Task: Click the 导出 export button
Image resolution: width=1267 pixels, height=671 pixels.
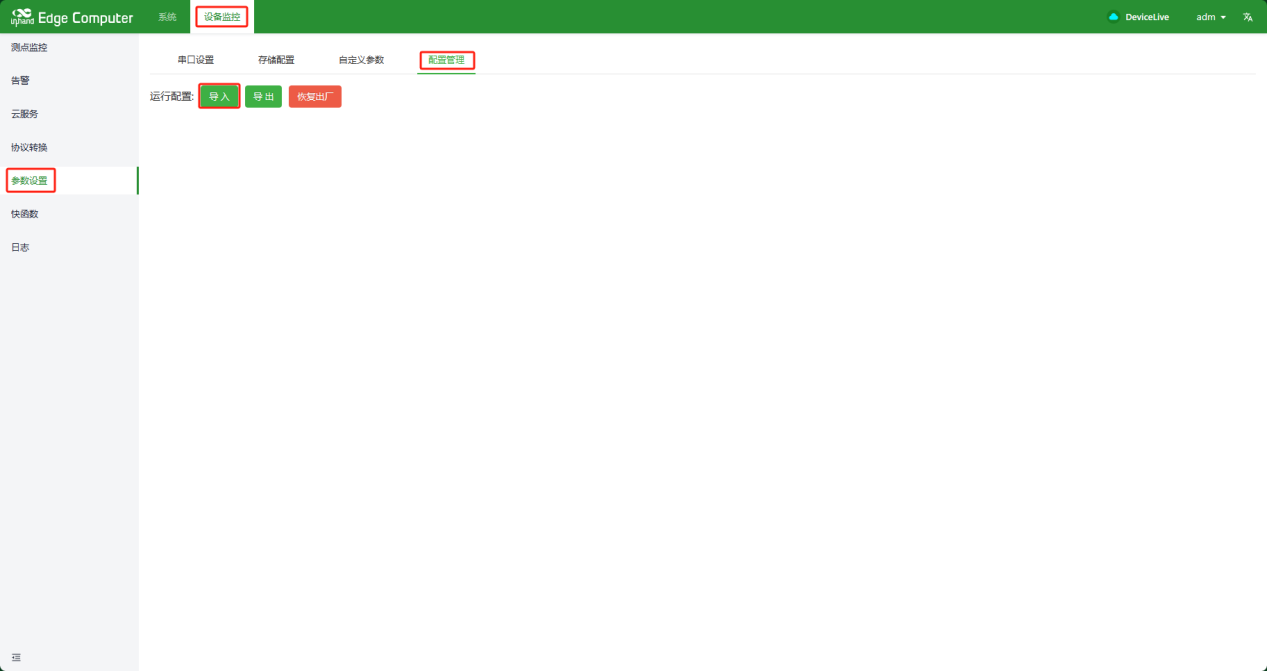Action: 263,97
